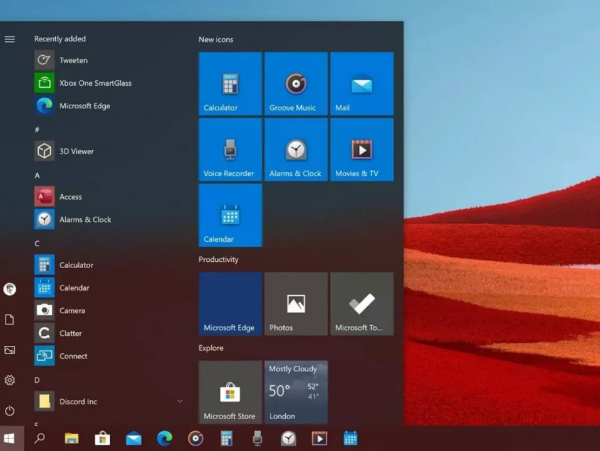This screenshot has width=600, height=451.
Task: Open the Calendar tile in New icons
Action: tap(230, 215)
